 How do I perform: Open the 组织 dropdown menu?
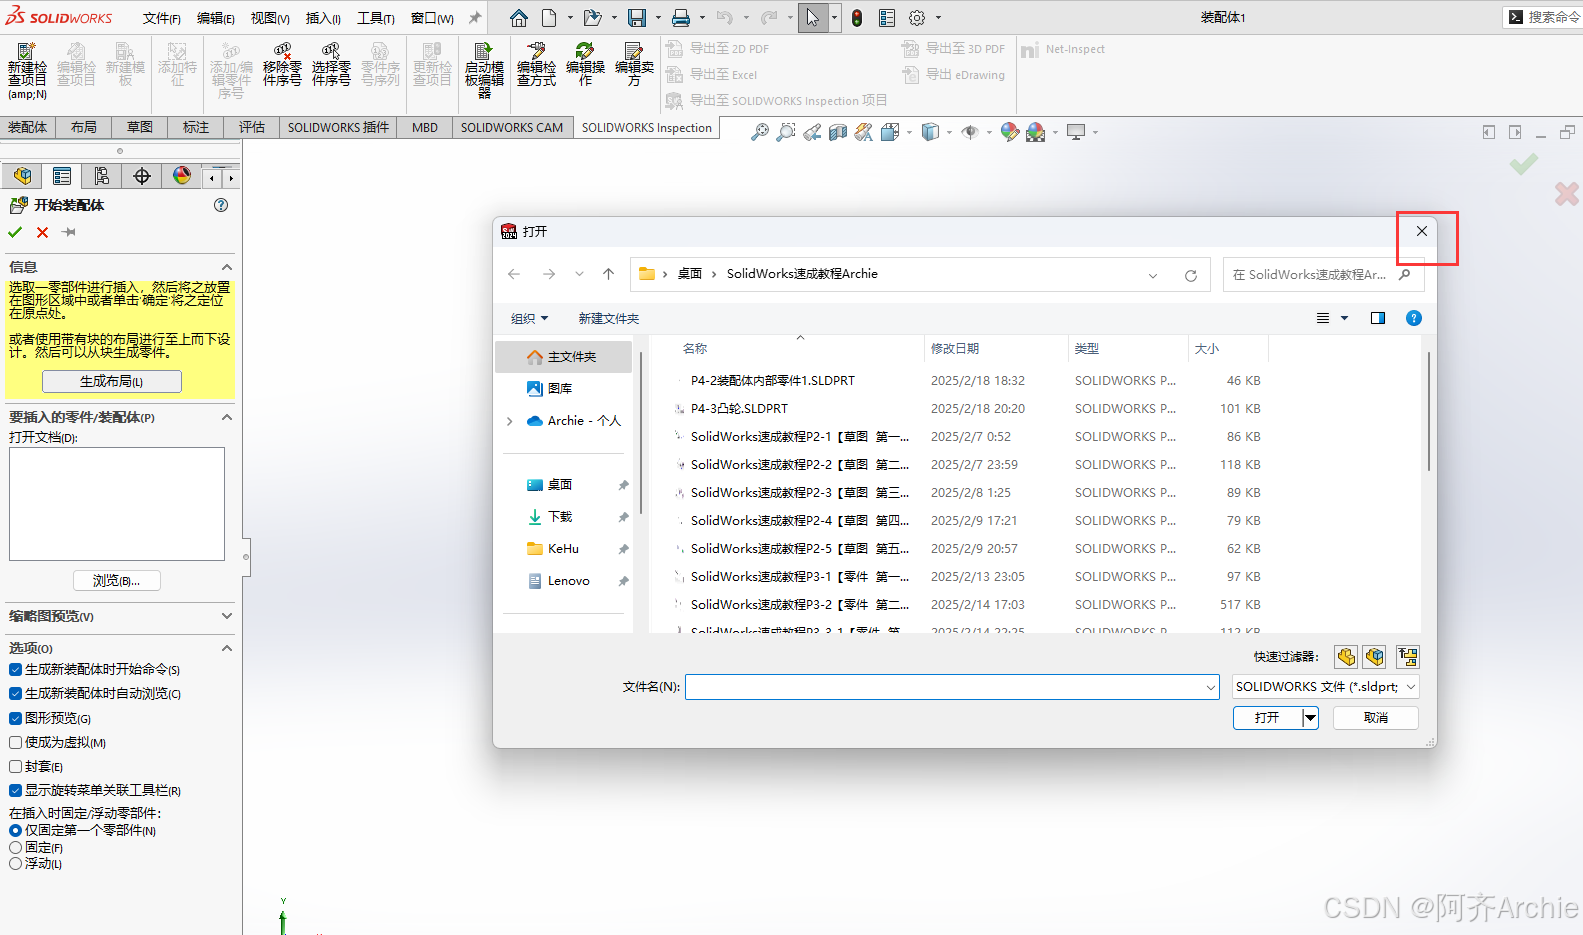[x=529, y=318]
